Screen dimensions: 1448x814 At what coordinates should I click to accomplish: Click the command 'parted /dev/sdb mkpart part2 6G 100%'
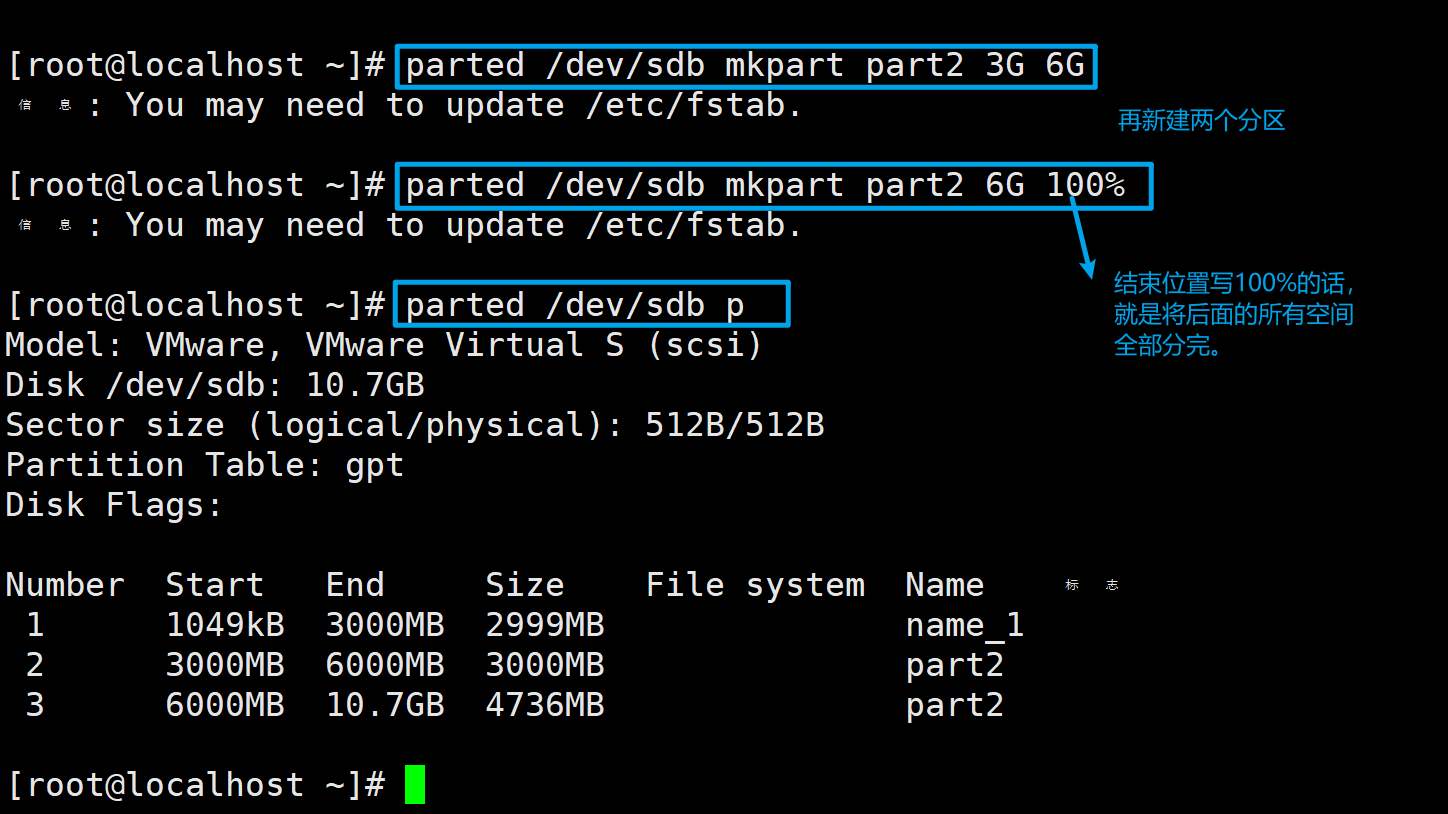(x=765, y=186)
